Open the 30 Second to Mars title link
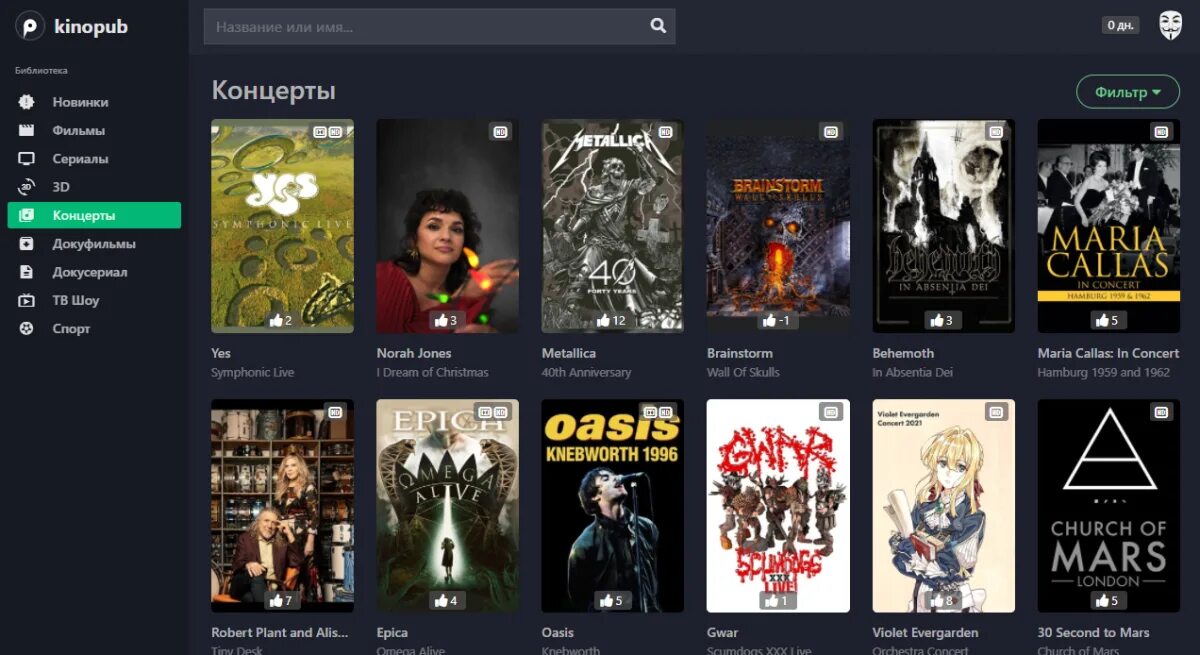Viewport: 1200px width, 655px height. coord(1093,632)
